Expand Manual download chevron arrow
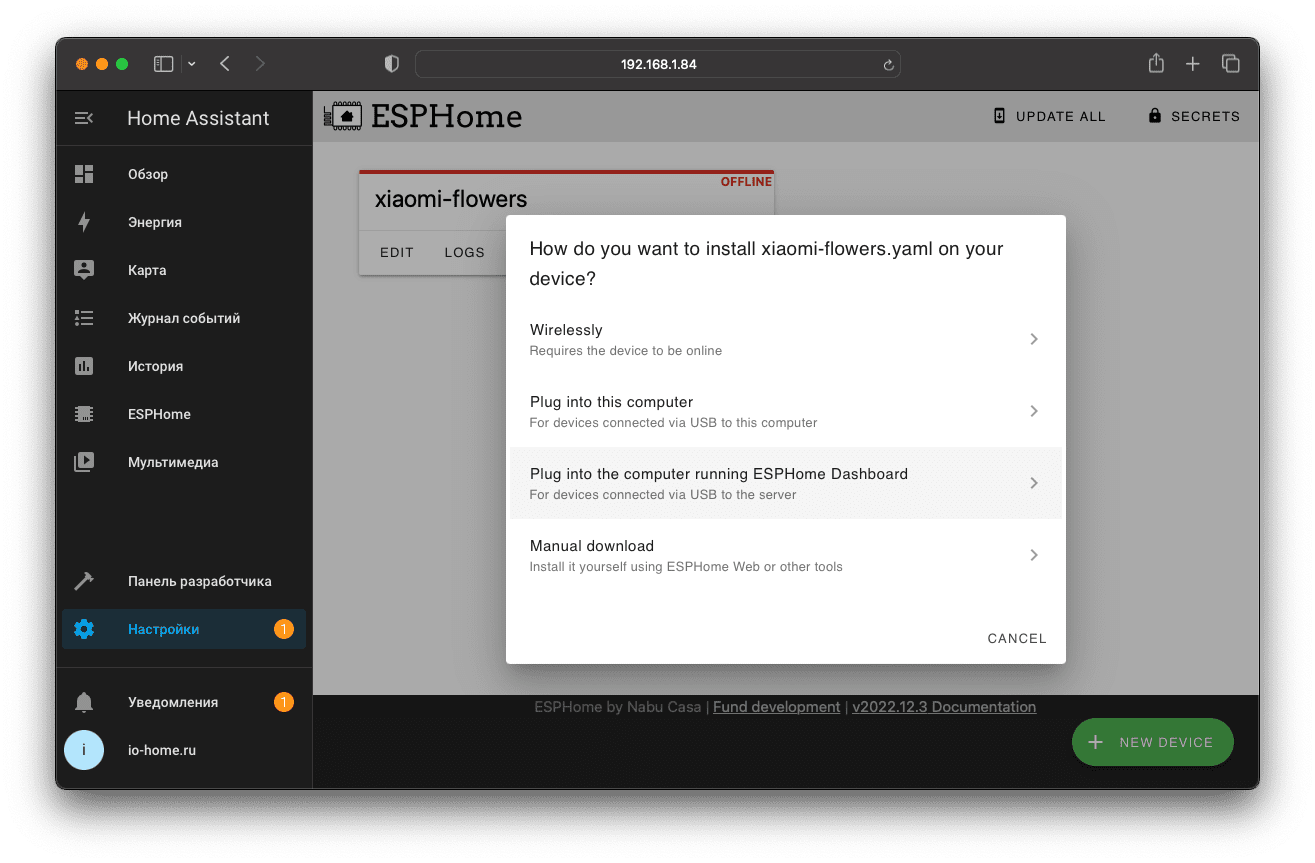Image resolution: width=1315 pixels, height=863 pixels. click(1034, 555)
